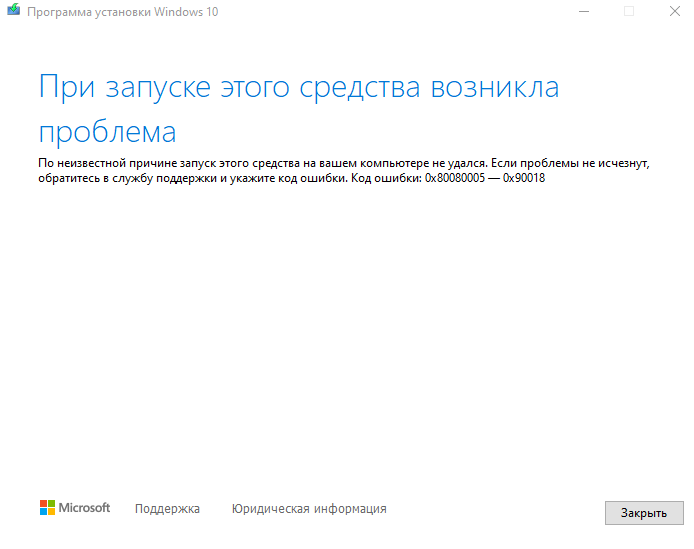Screen dimensions: 694x549
Task: Click the Закрыть button
Action: point(644,513)
